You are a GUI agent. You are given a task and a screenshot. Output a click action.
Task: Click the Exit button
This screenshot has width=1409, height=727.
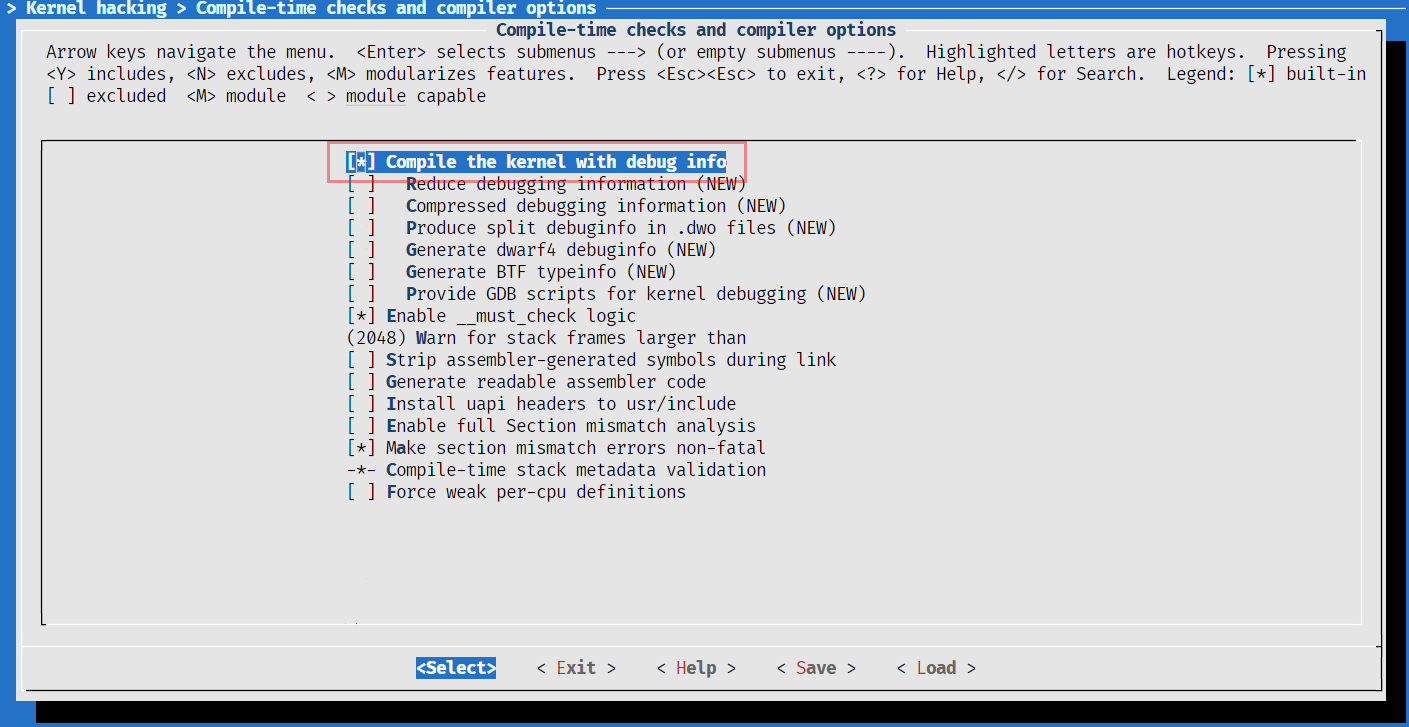coord(576,668)
